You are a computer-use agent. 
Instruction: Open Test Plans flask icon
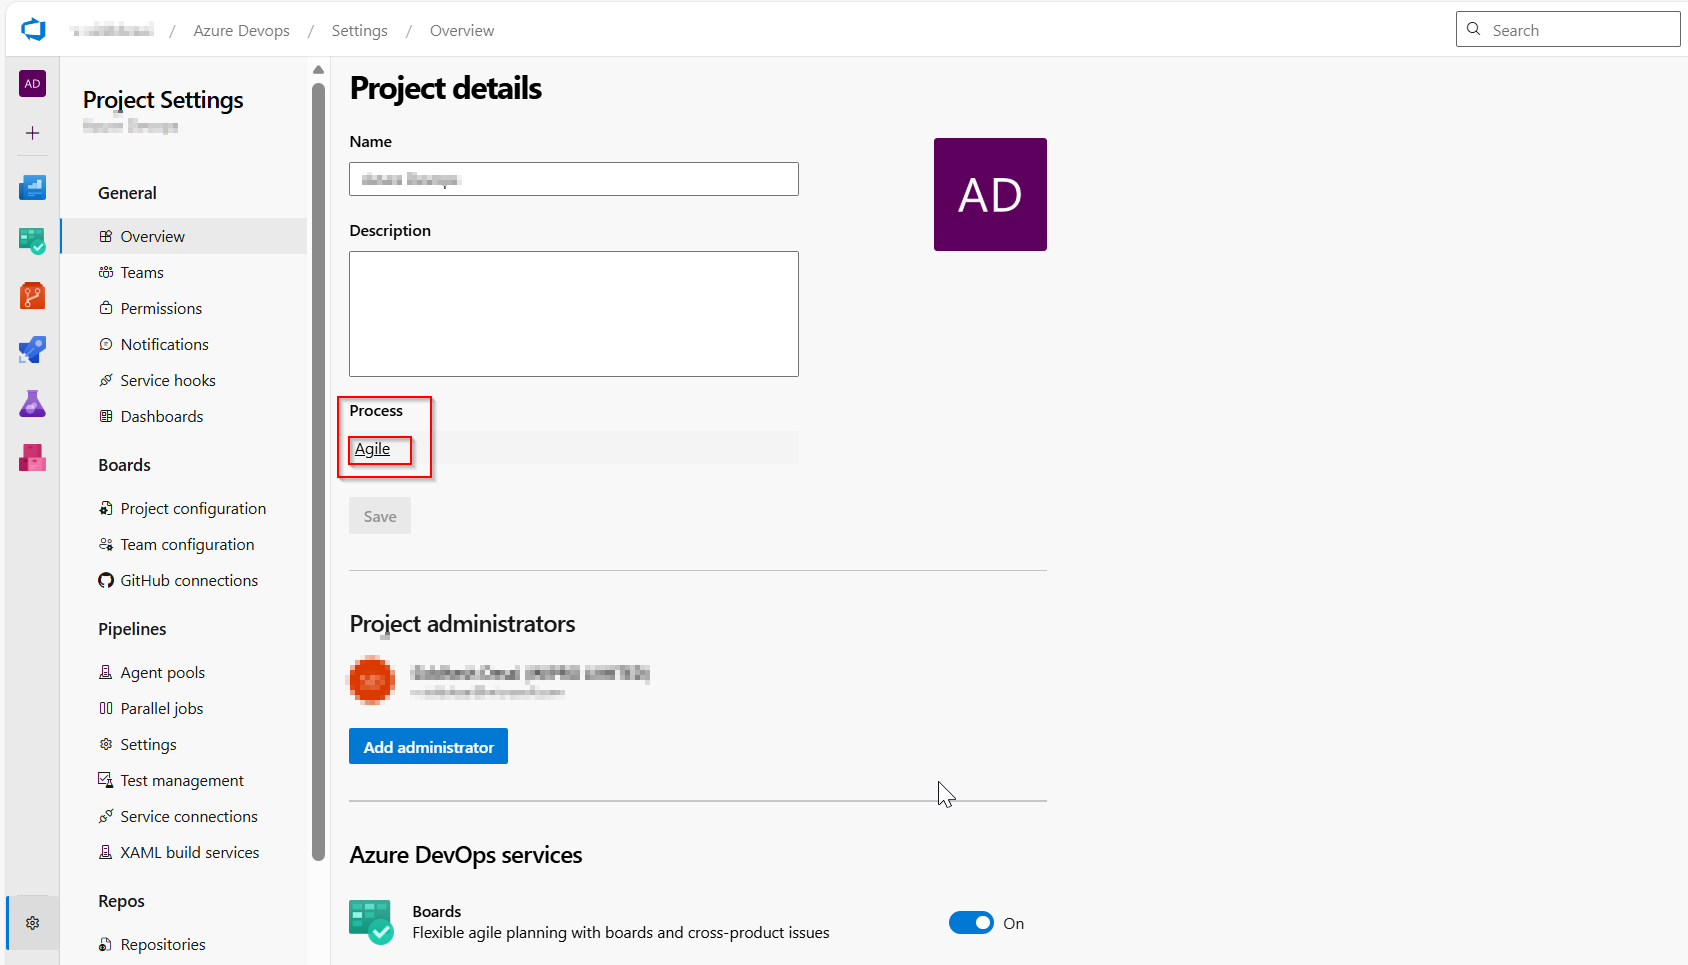[32, 404]
